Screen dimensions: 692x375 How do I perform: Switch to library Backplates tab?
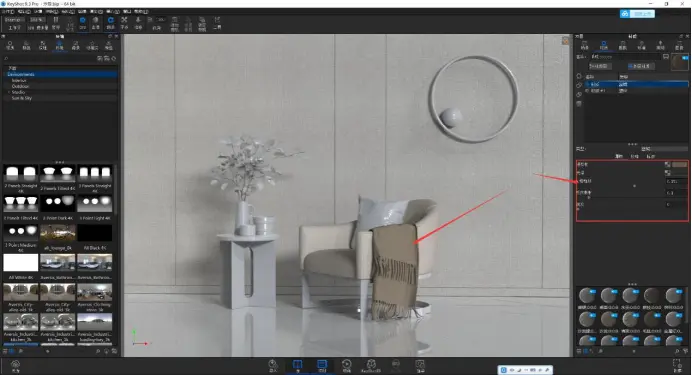point(75,45)
